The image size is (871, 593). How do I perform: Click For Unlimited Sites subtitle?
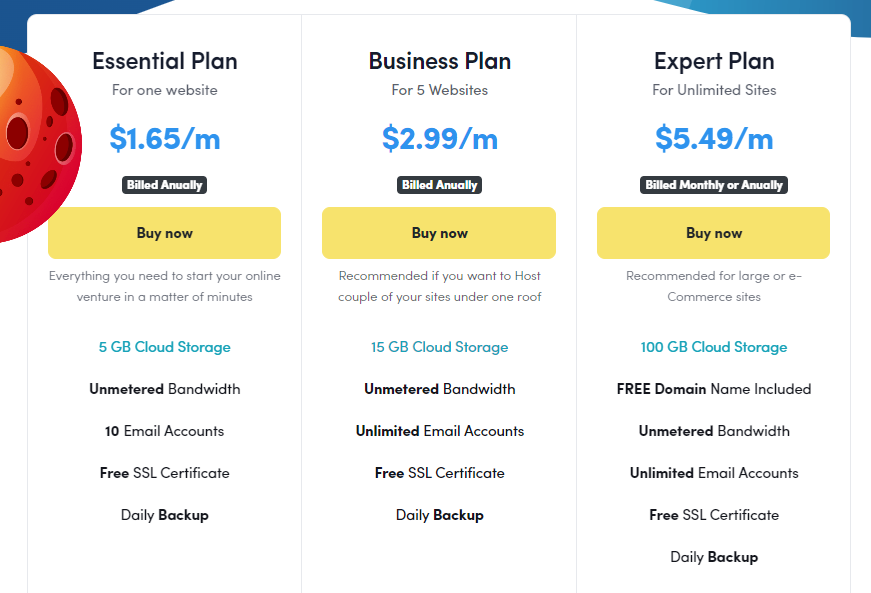coord(714,90)
